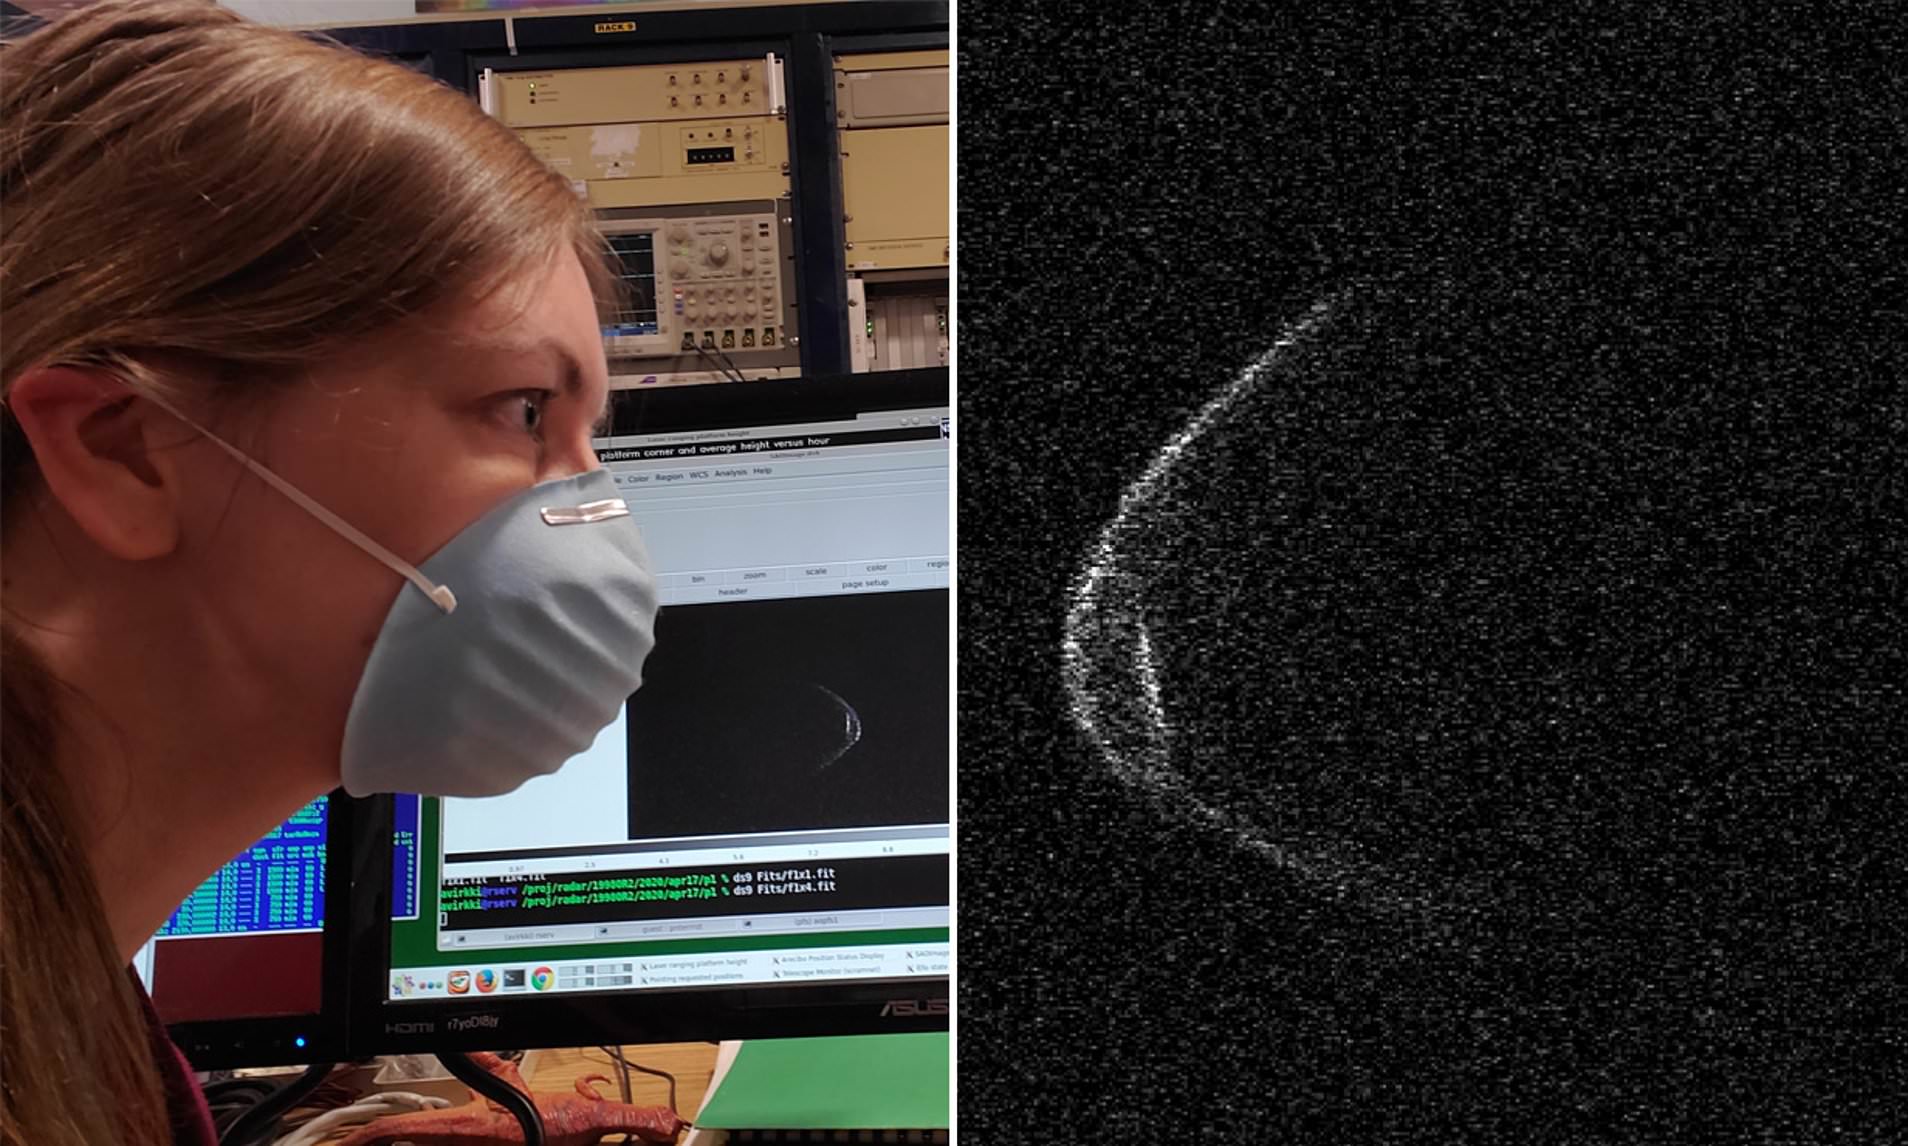The image size is (1908, 1146).
Task: Launch the orange app icon beside Firefox
Action: [459, 982]
